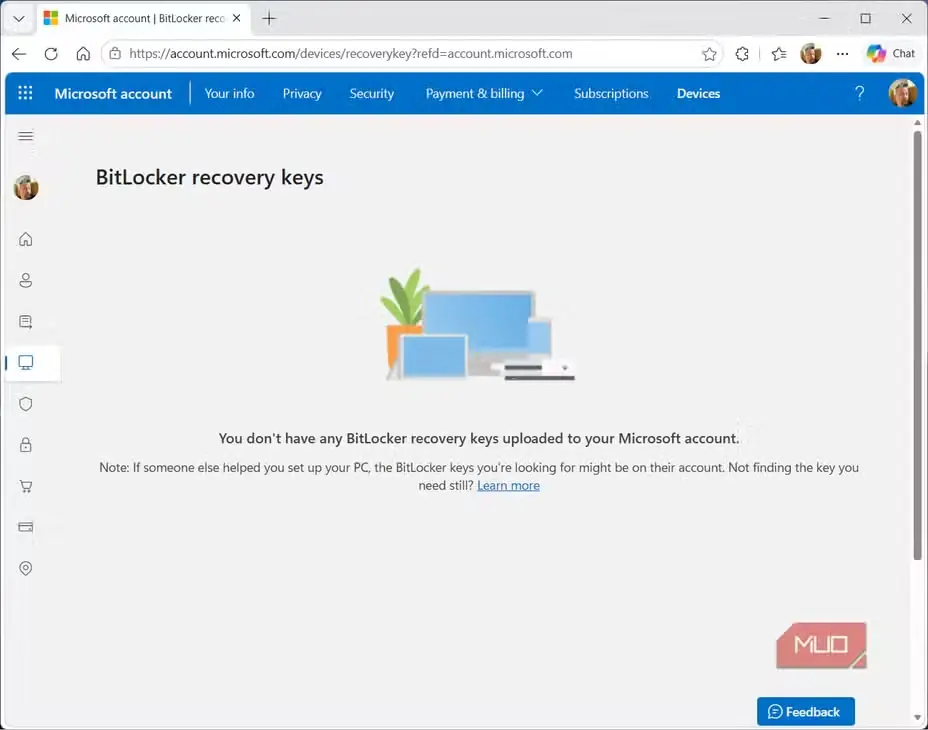Go back with the browser back arrow
Screen dimensions: 928x730
[x=19, y=54]
